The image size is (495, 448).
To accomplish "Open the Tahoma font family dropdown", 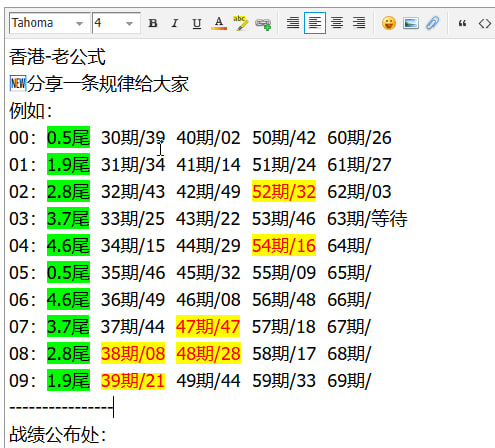I will coord(50,23).
